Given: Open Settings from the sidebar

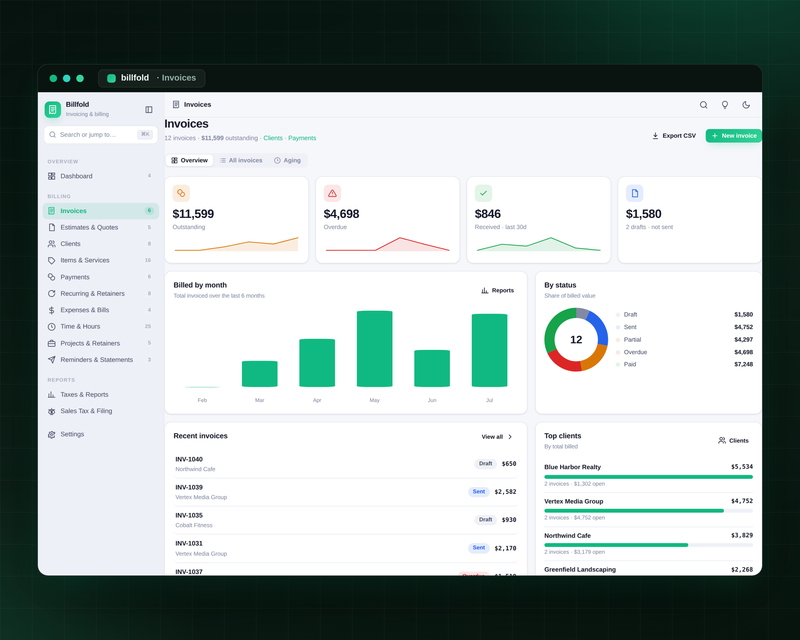Looking at the screenshot, I should [101, 434].
